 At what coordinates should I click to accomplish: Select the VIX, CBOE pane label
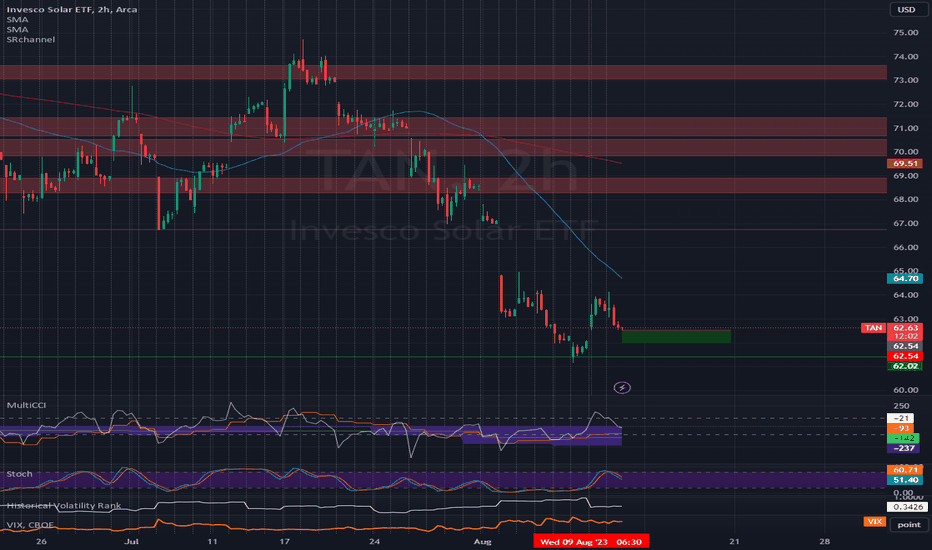pos(30,524)
